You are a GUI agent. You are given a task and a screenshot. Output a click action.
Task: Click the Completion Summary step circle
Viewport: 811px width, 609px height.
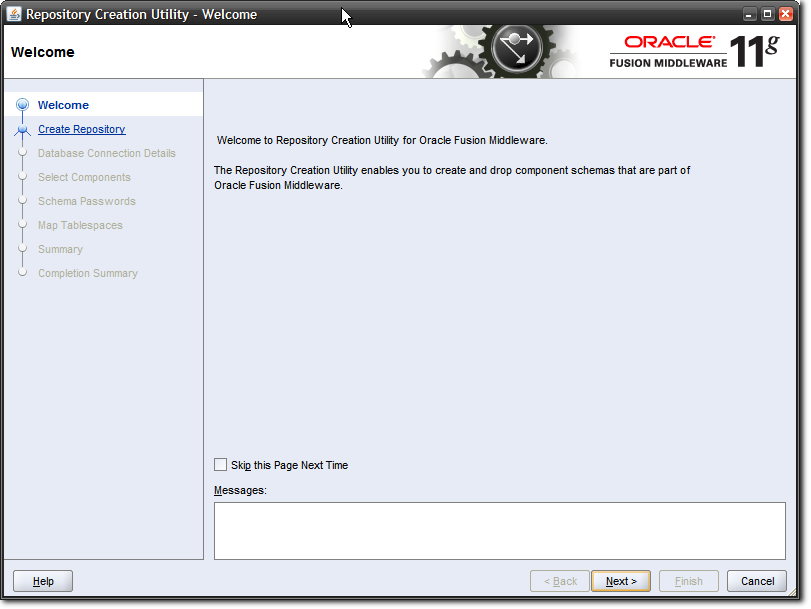[x=22, y=272]
